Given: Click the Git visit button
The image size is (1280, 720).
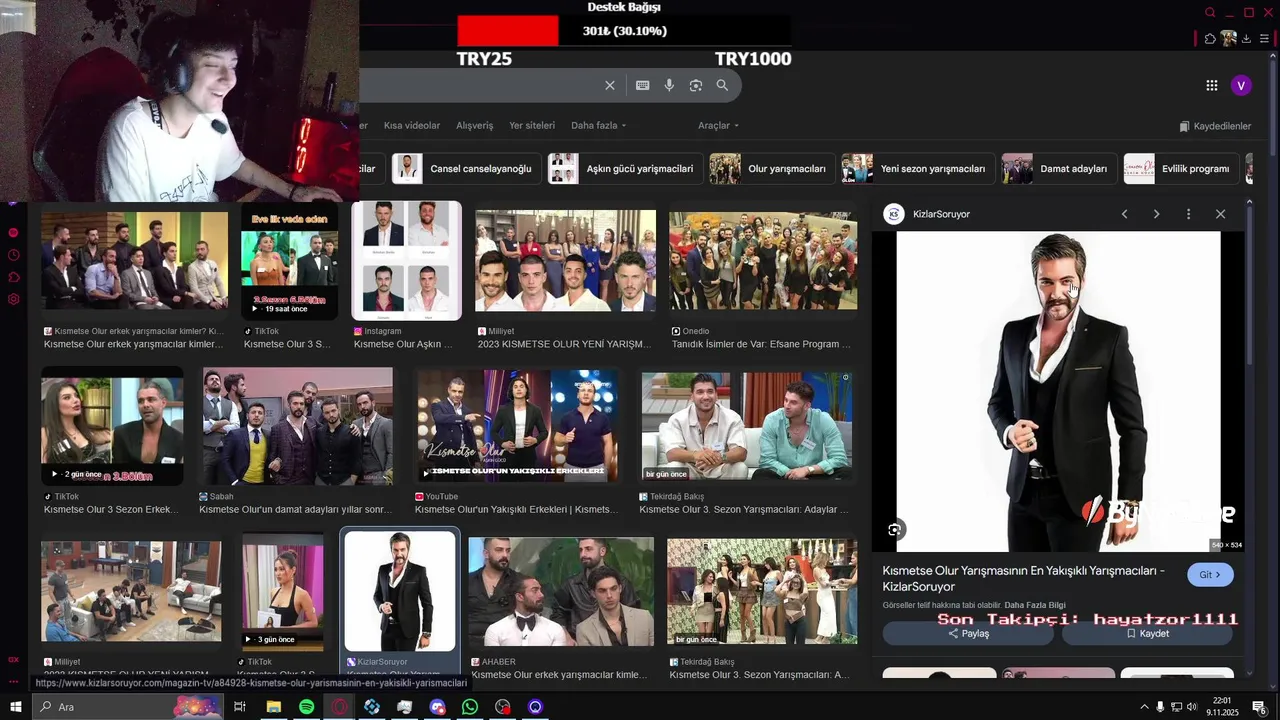Looking at the screenshot, I should (1210, 575).
